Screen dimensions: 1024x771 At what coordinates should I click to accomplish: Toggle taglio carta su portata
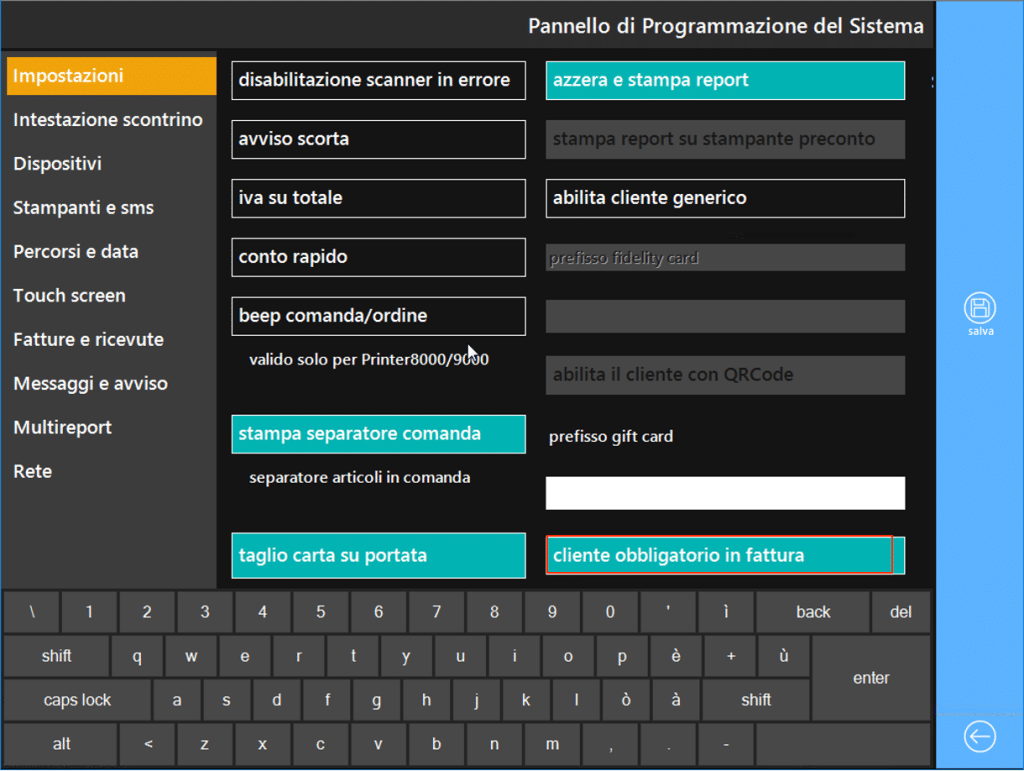pyautogui.click(x=378, y=556)
